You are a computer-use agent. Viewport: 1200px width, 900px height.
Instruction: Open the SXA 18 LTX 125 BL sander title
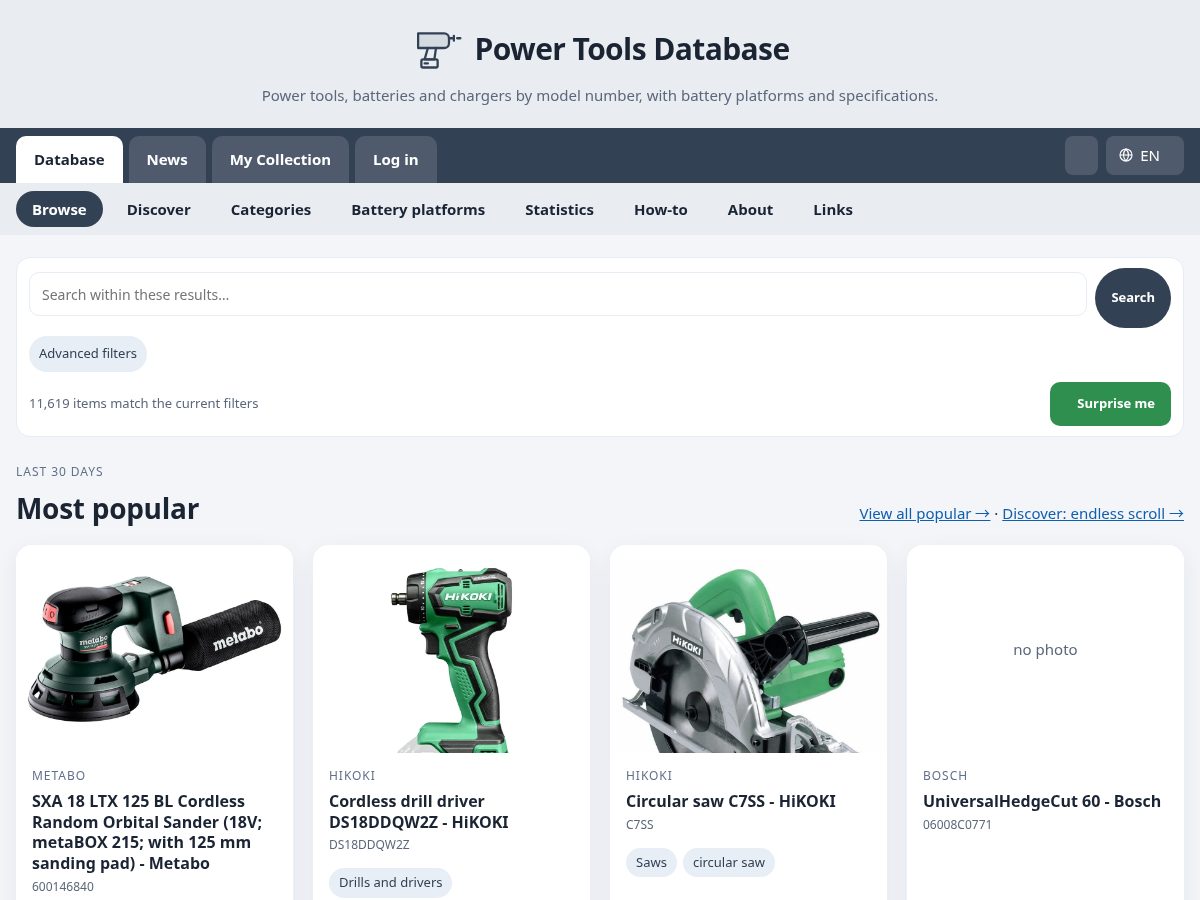[146, 832]
